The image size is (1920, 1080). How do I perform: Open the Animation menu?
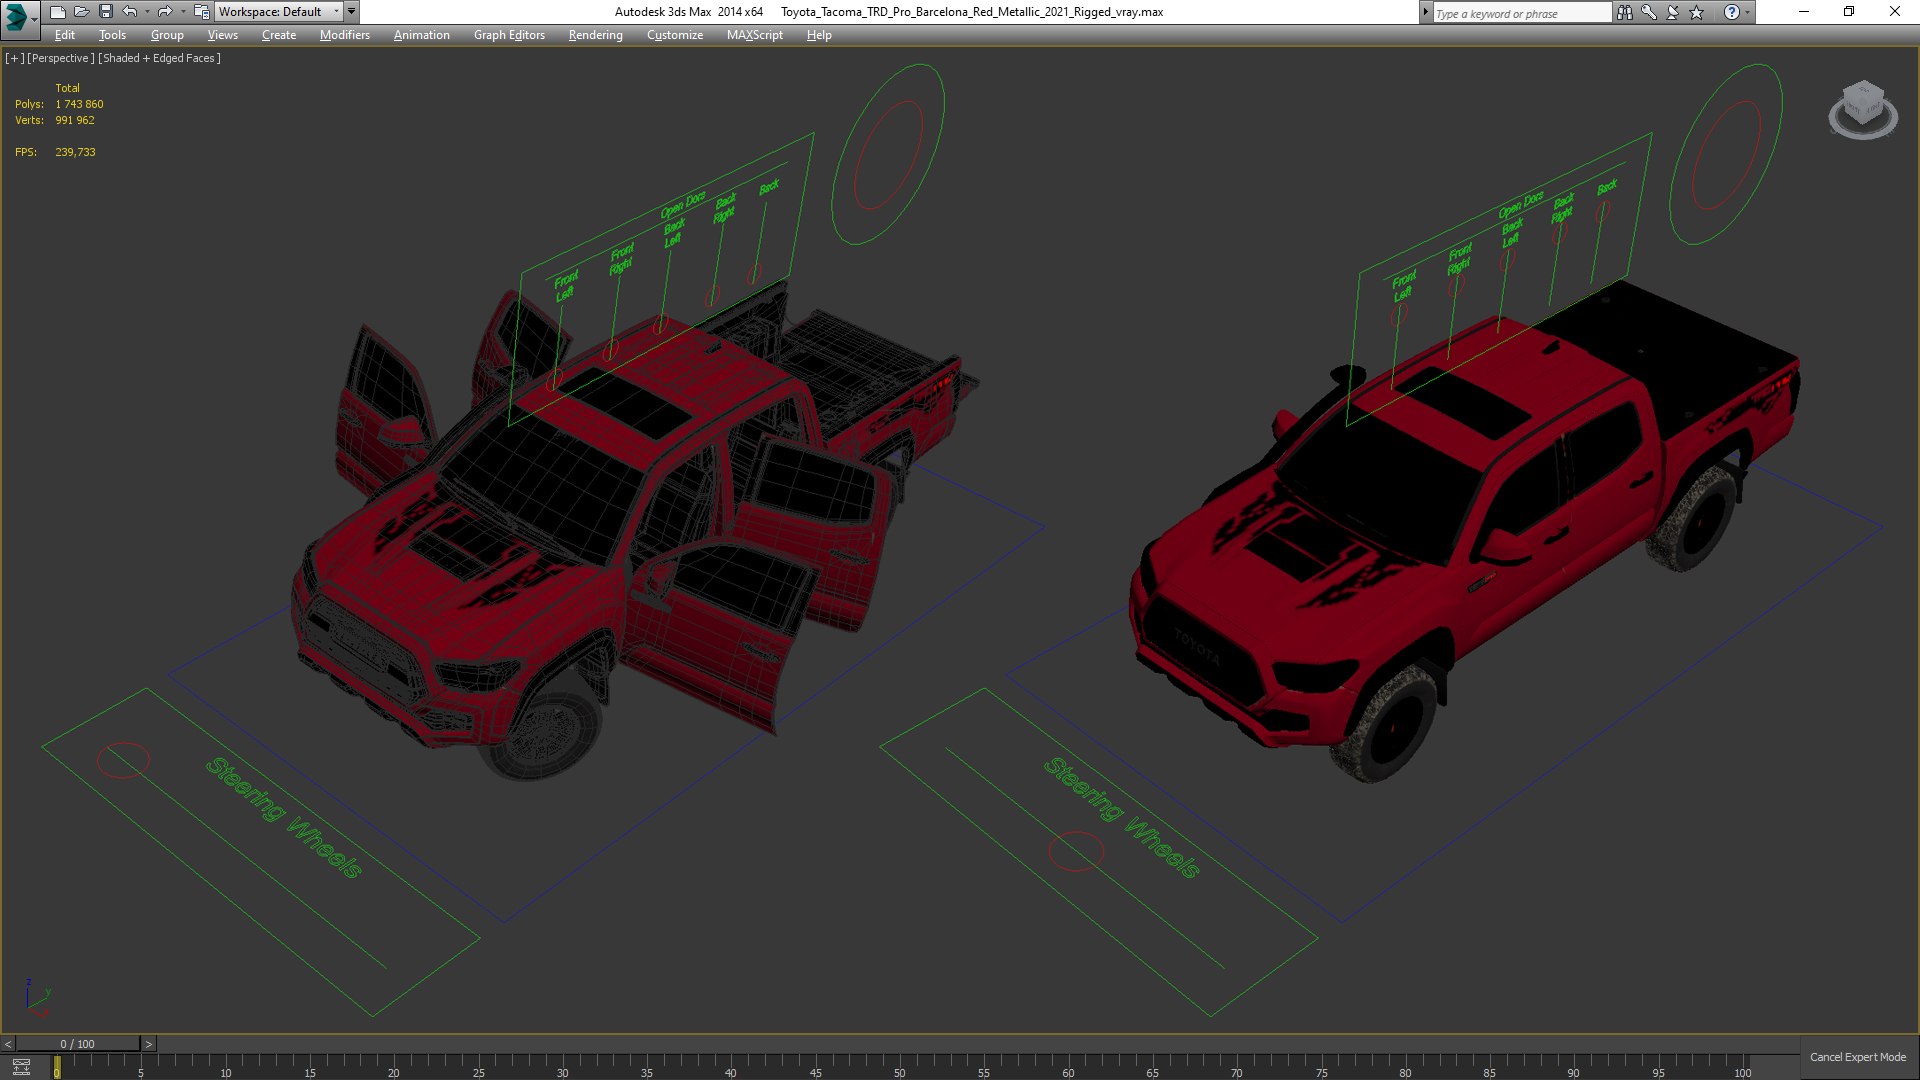[x=421, y=35]
